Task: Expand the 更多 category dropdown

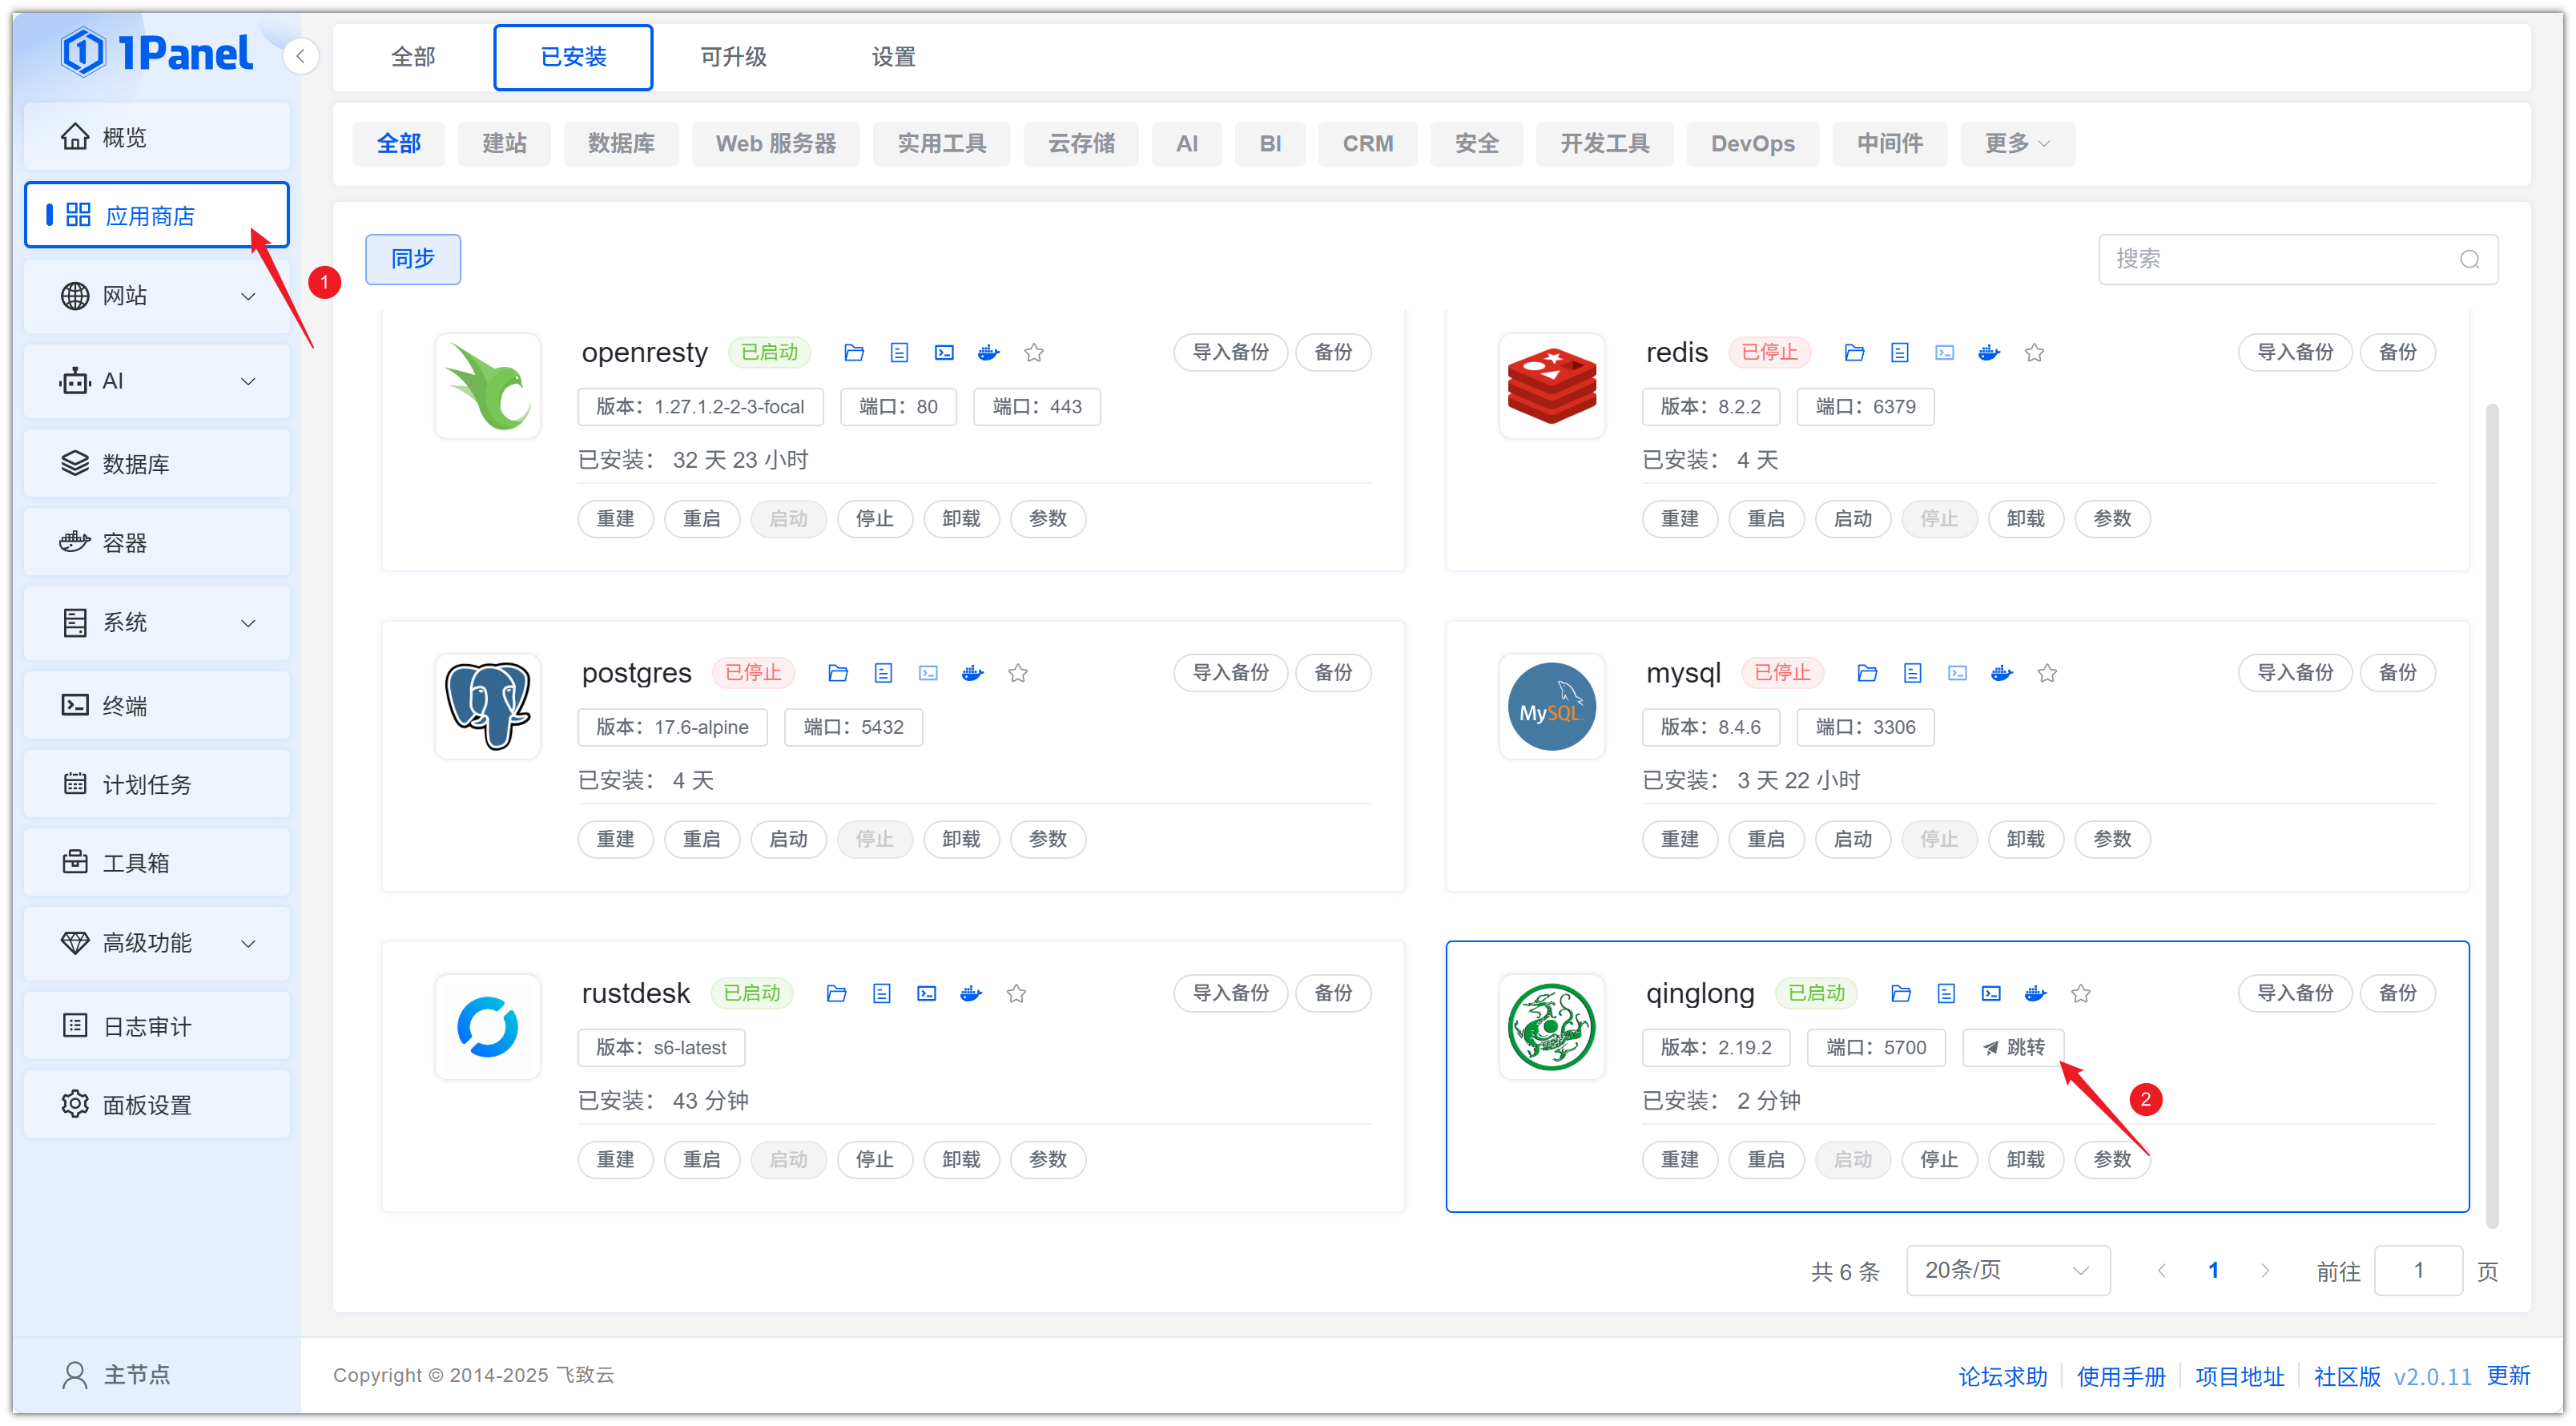Action: coord(2016,143)
